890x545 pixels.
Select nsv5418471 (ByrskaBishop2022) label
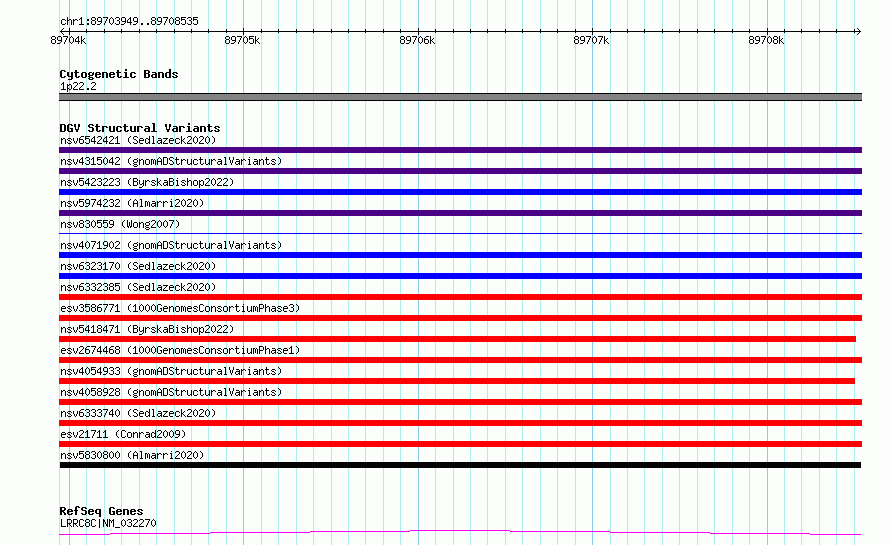pyautogui.click(x=147, y=329)
